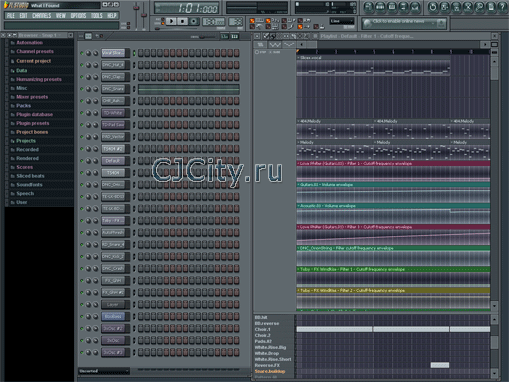Screen dimensions: 509x382
Task: Click the download arrow icon beside news bar
Action: [x=441, y=23]
